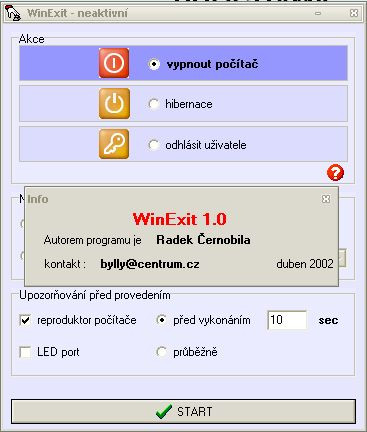The width and height of the screenshot is (367, 432).
Task: Choose the 'průběžně' radio option
Action: pos(162,352)
